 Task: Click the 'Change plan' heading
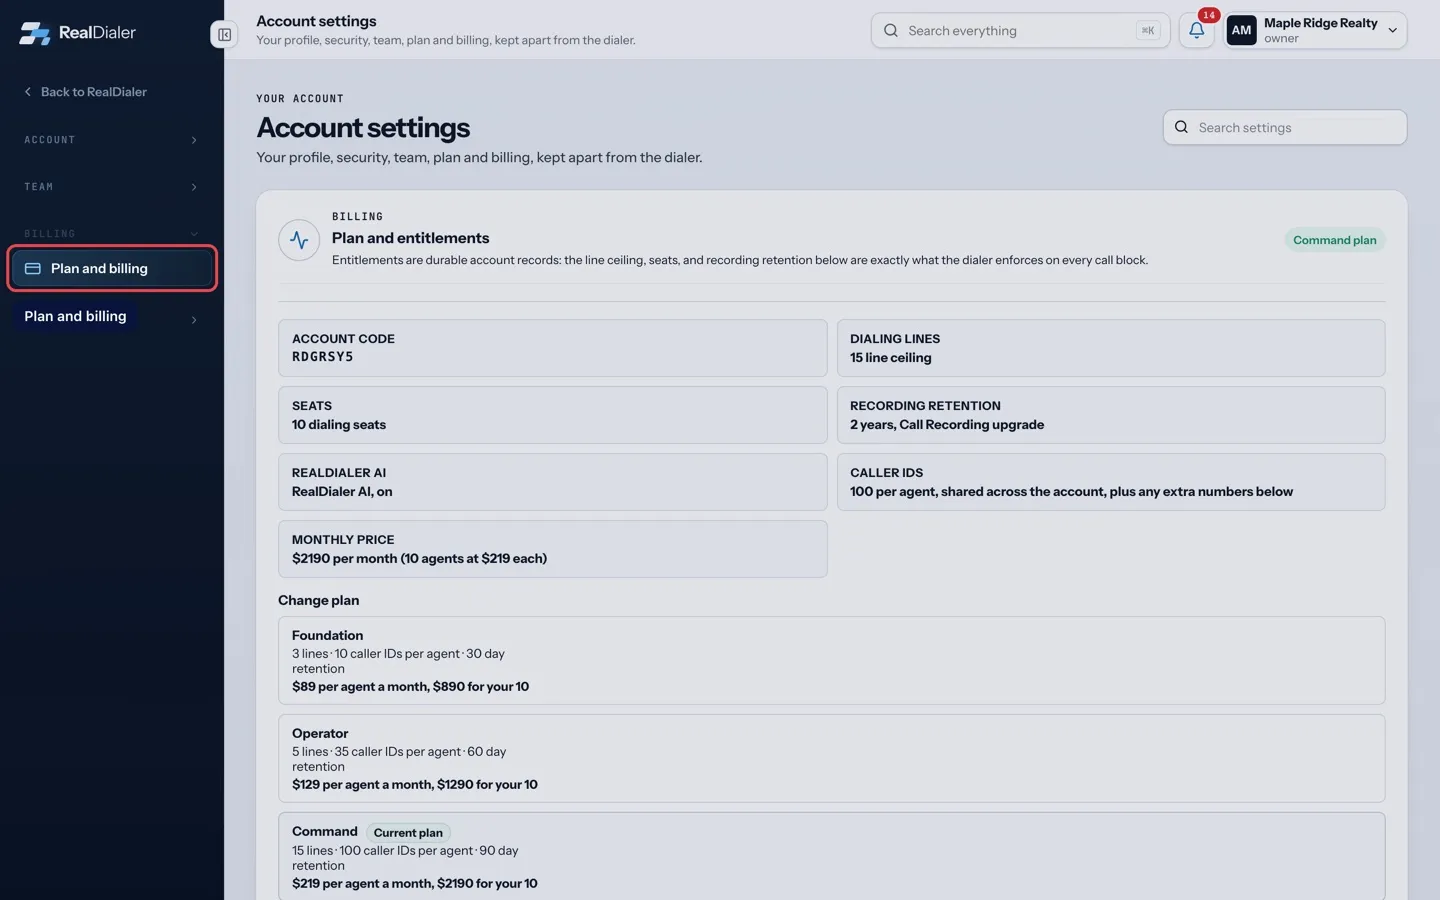pos(318,601)
